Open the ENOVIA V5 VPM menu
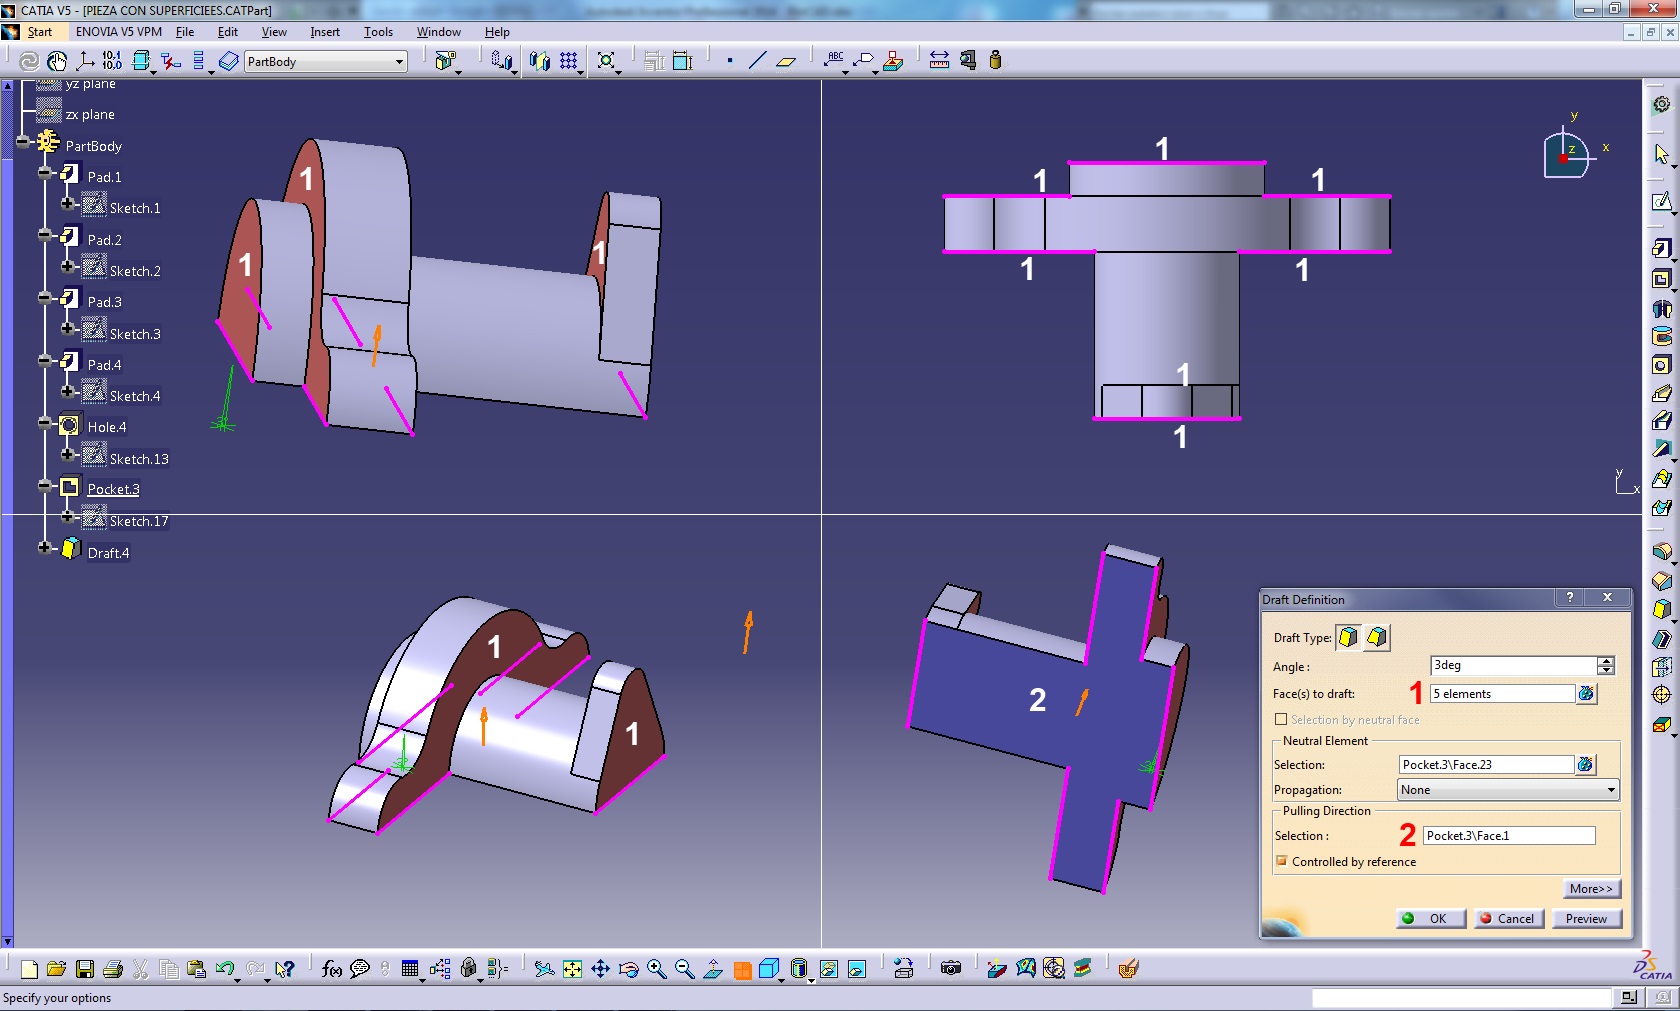 (118, 32)
